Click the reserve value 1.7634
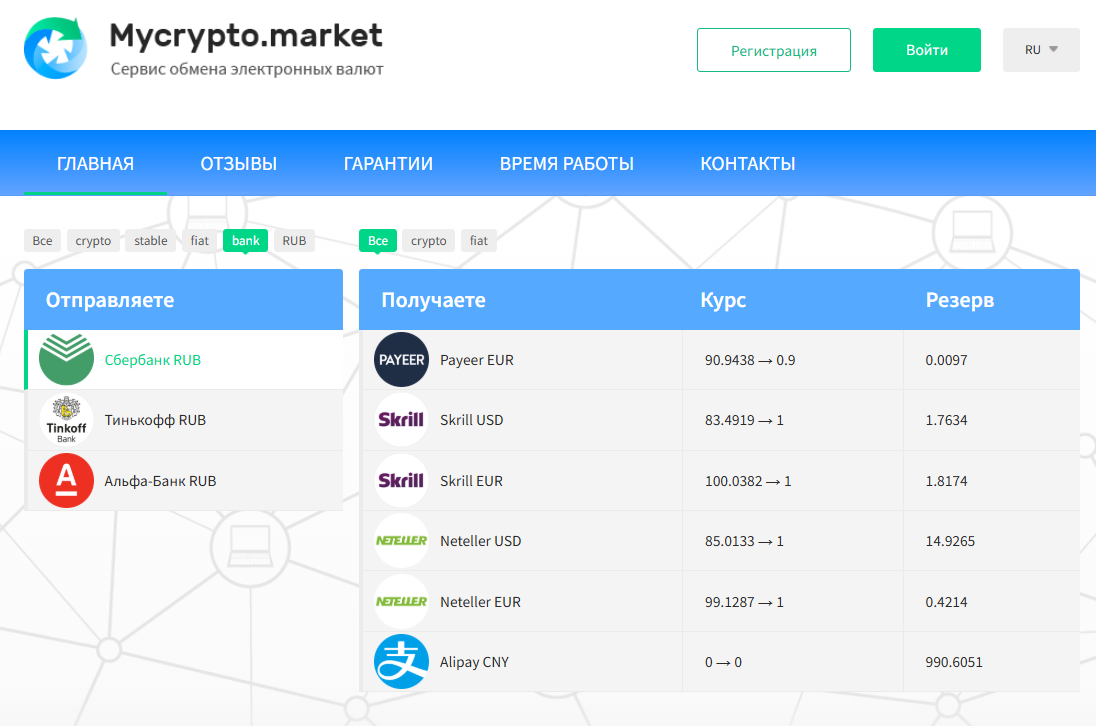Image resolution: width=1096 pixels, height=726 pixels. click(x=946, y=420)
